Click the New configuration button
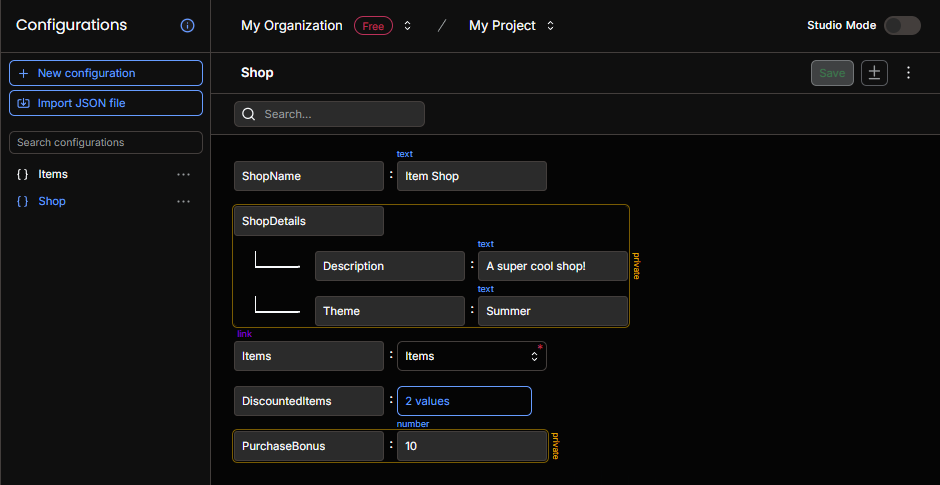940x485 pixels. 106,73
